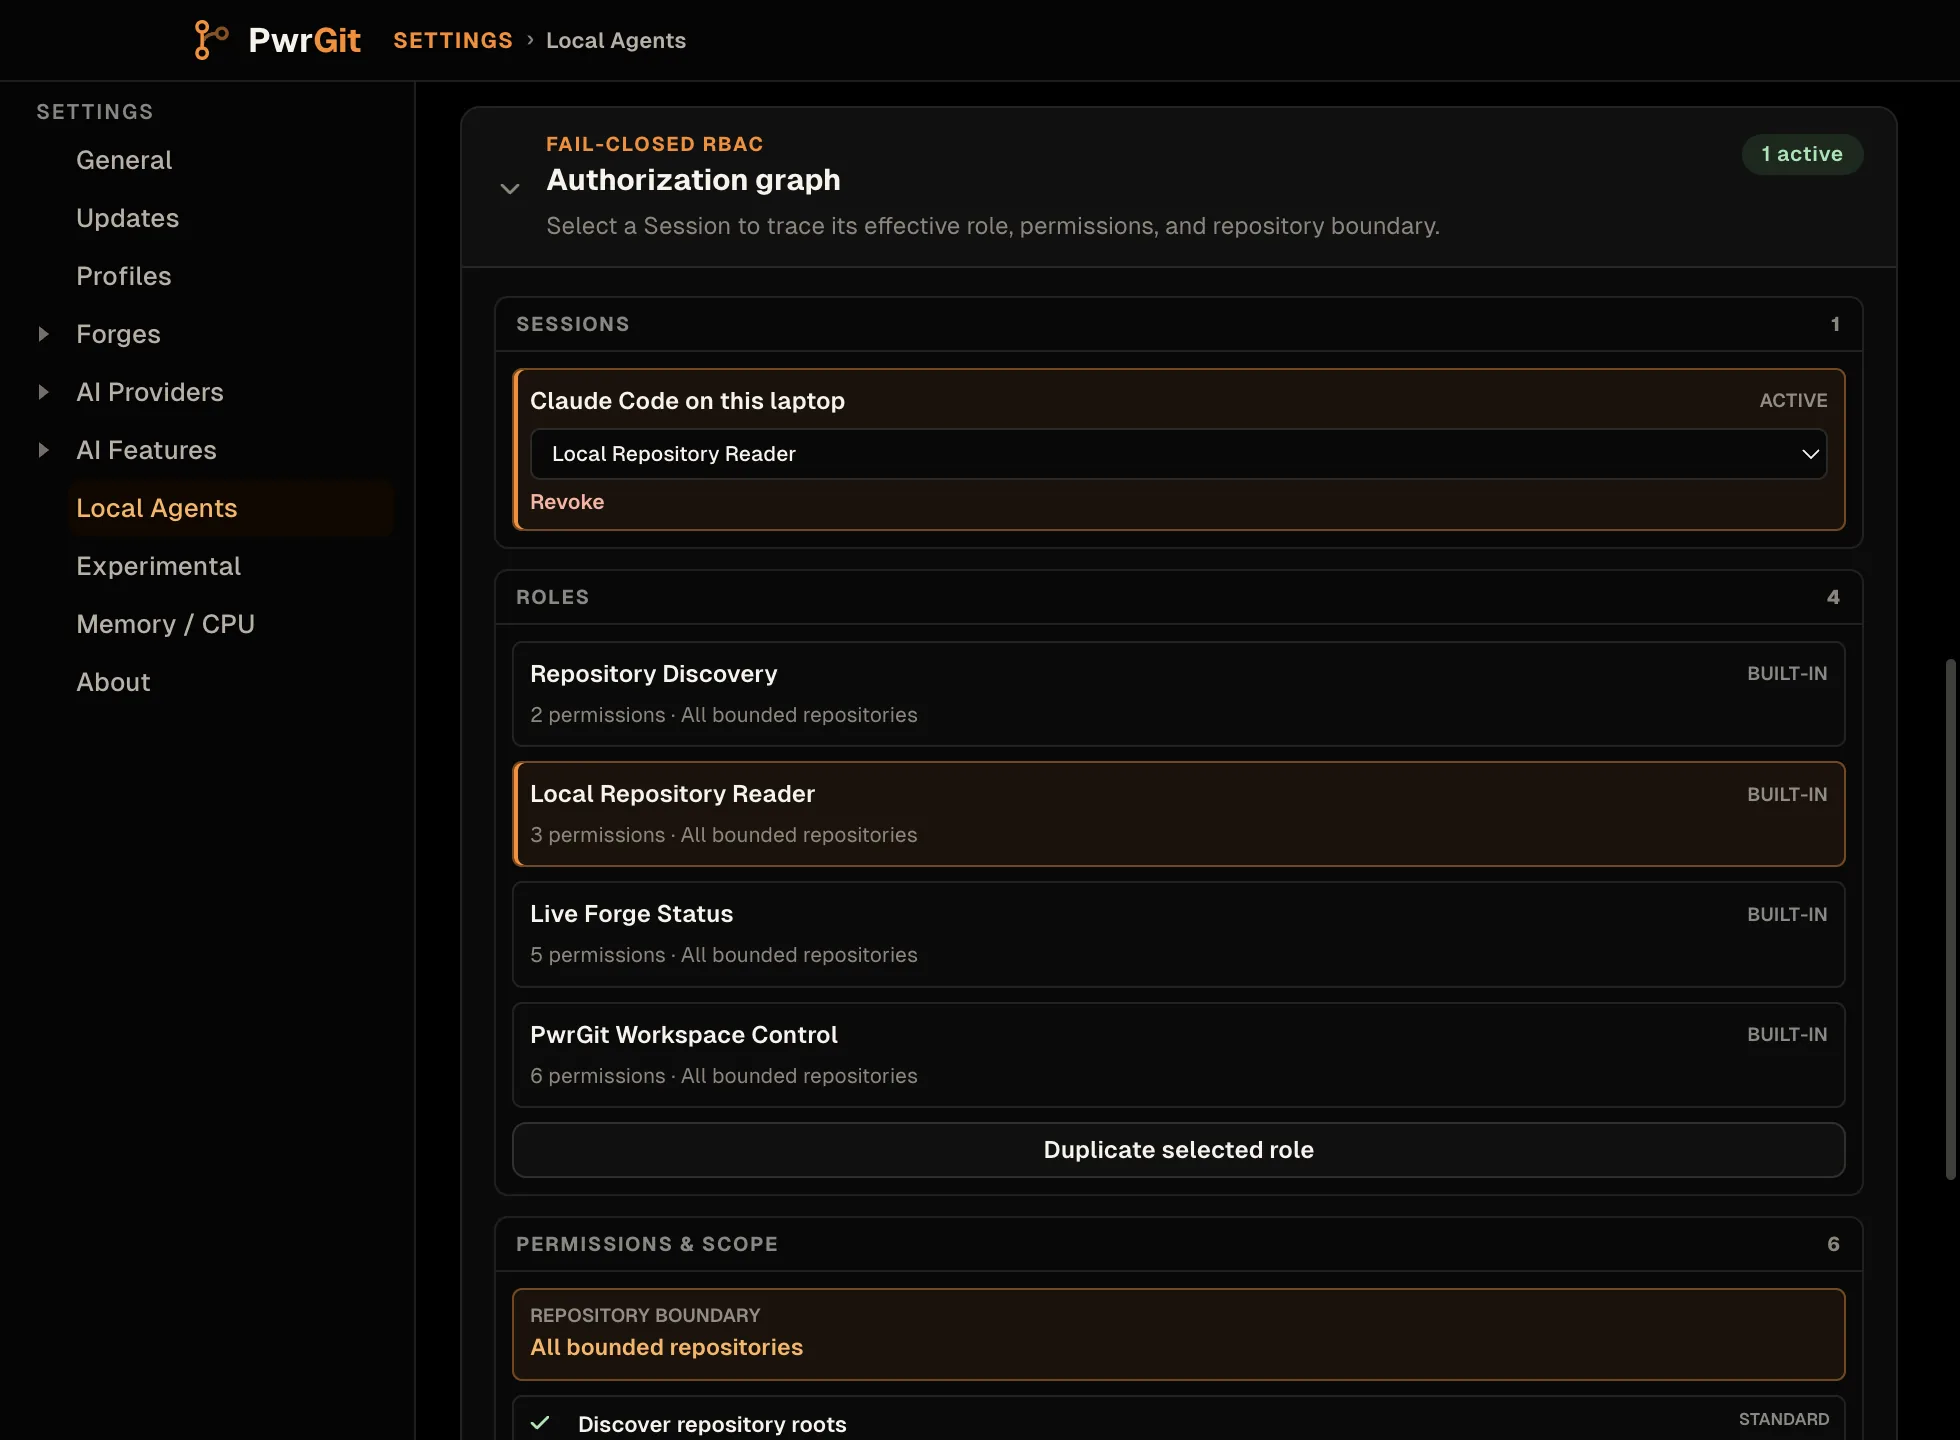Click BUILT-IN tag on Live Forge Status

click(x=1787, y=914)
